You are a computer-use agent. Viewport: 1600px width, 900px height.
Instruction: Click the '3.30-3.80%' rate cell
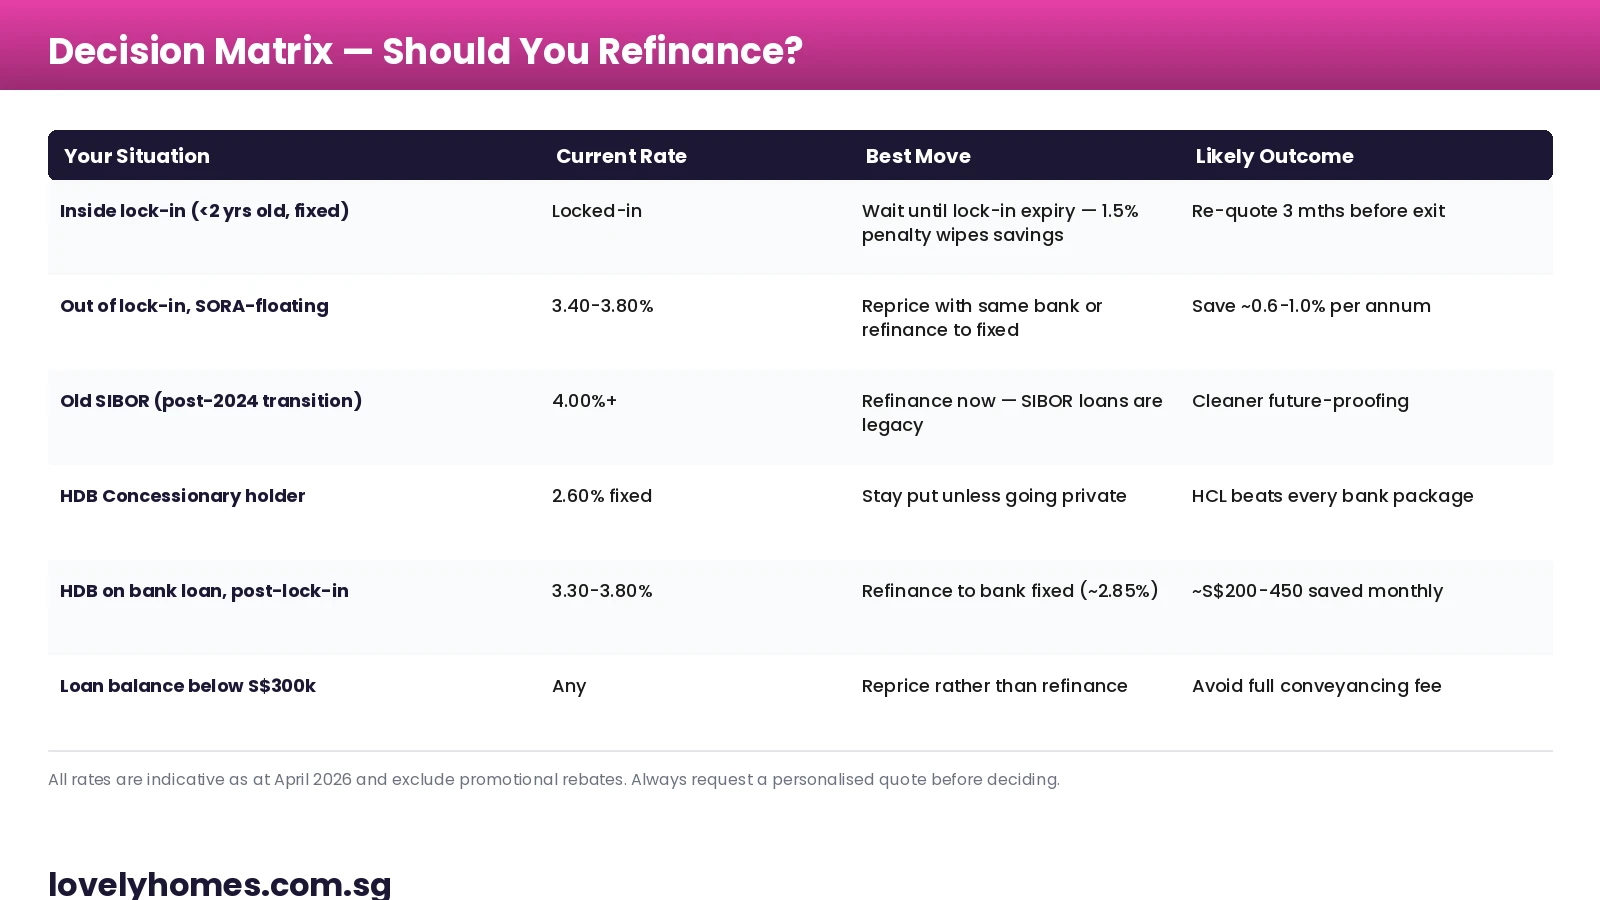point(602,591)
